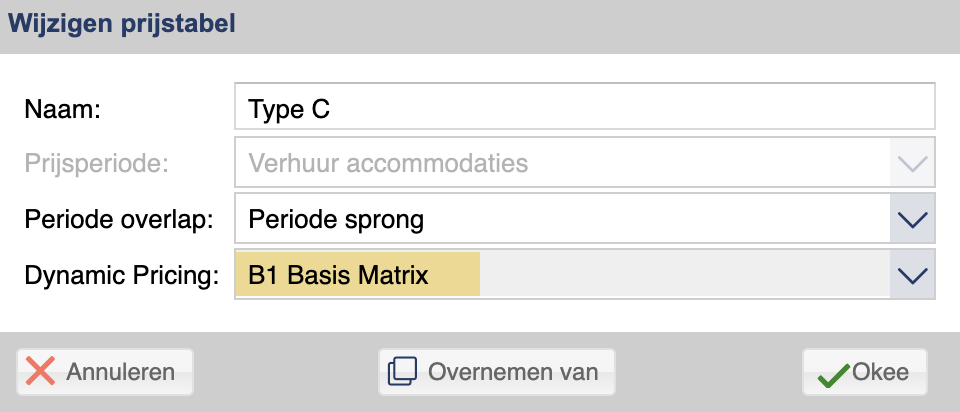Click the empty grey area of the Dynamic Pricing field
Screen dimensions: 960x412
click(684, 275)
